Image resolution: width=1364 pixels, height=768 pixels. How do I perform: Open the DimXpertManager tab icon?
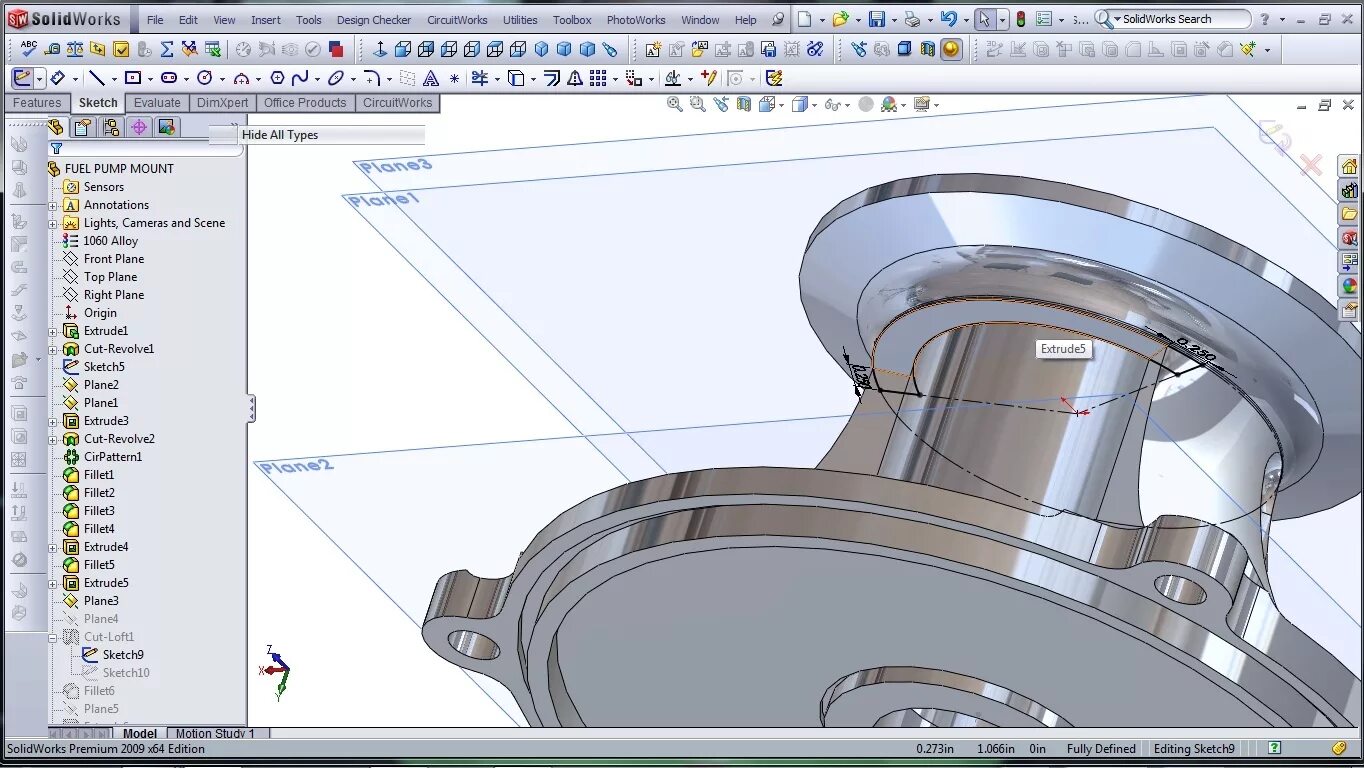139,127
